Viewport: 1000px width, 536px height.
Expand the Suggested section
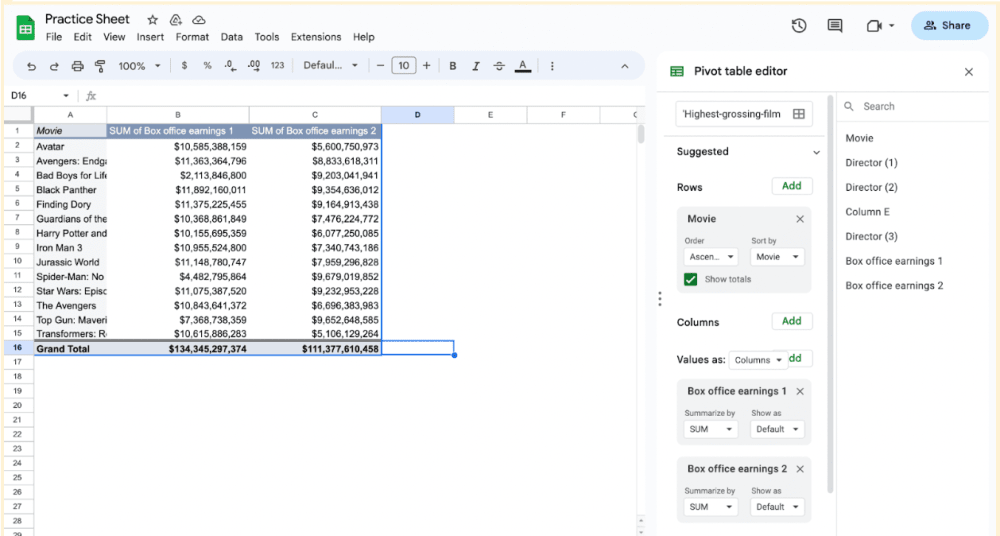pyautogui.click(x=816, y=152)
